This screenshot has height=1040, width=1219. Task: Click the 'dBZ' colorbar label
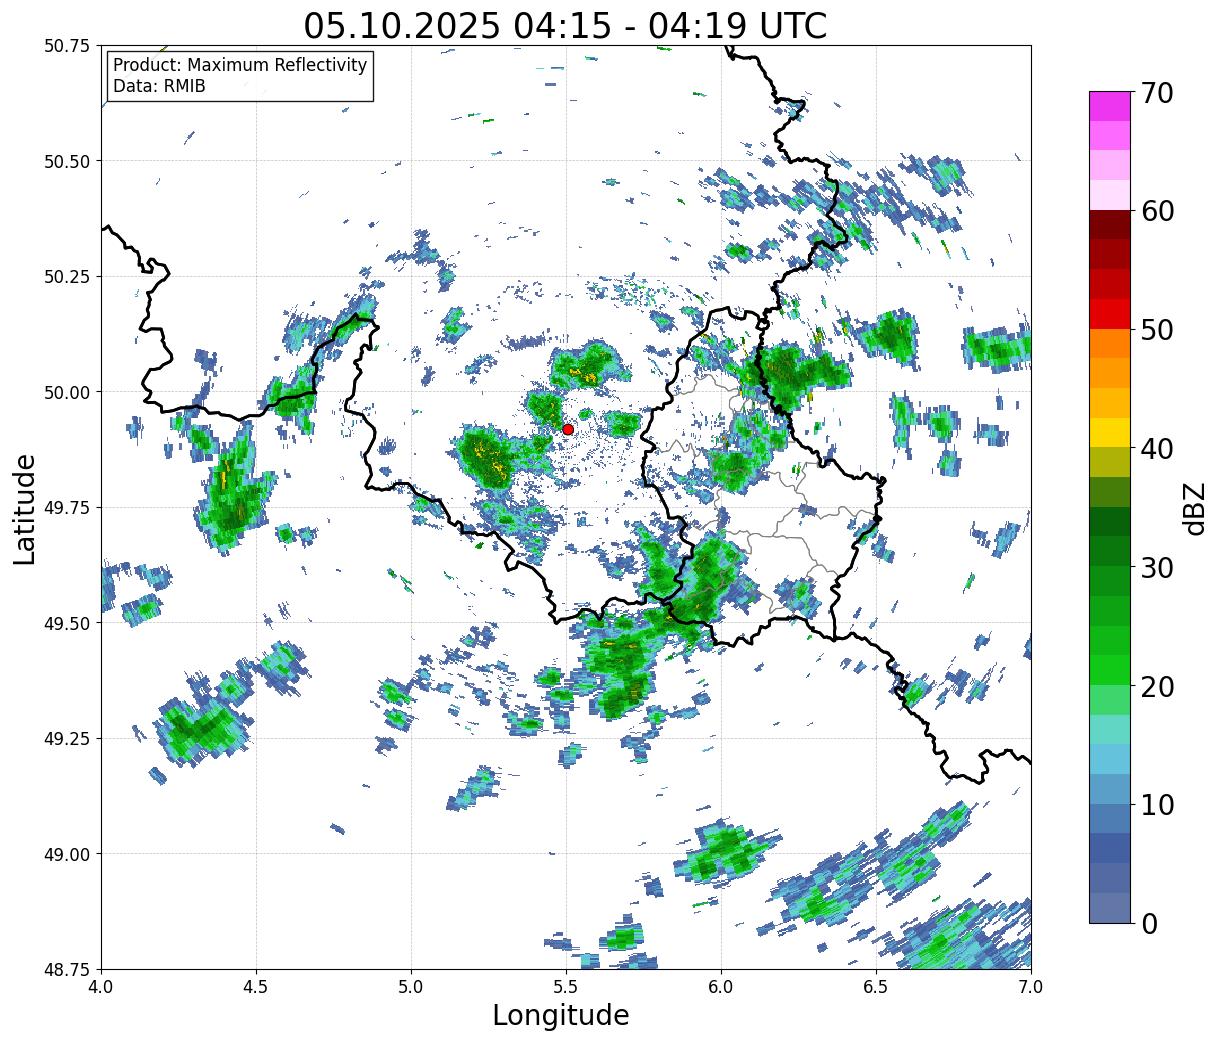[x=1194, y=508]
